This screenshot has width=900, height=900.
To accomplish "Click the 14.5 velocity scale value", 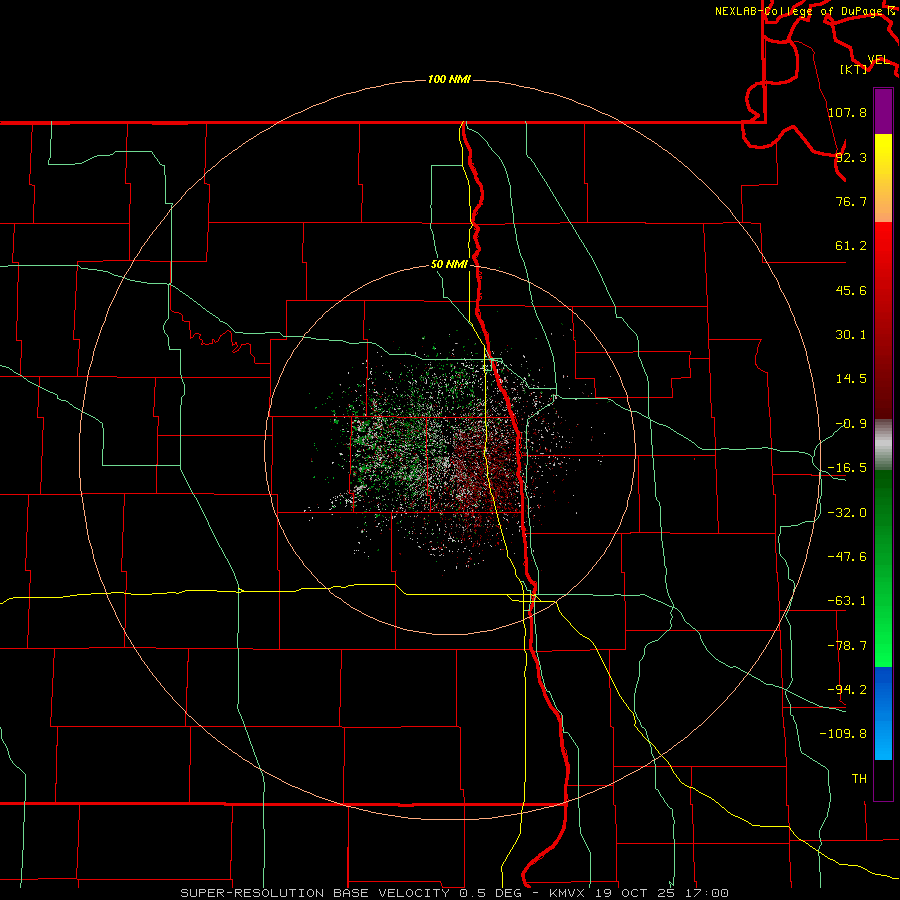I will click(851, 379).
